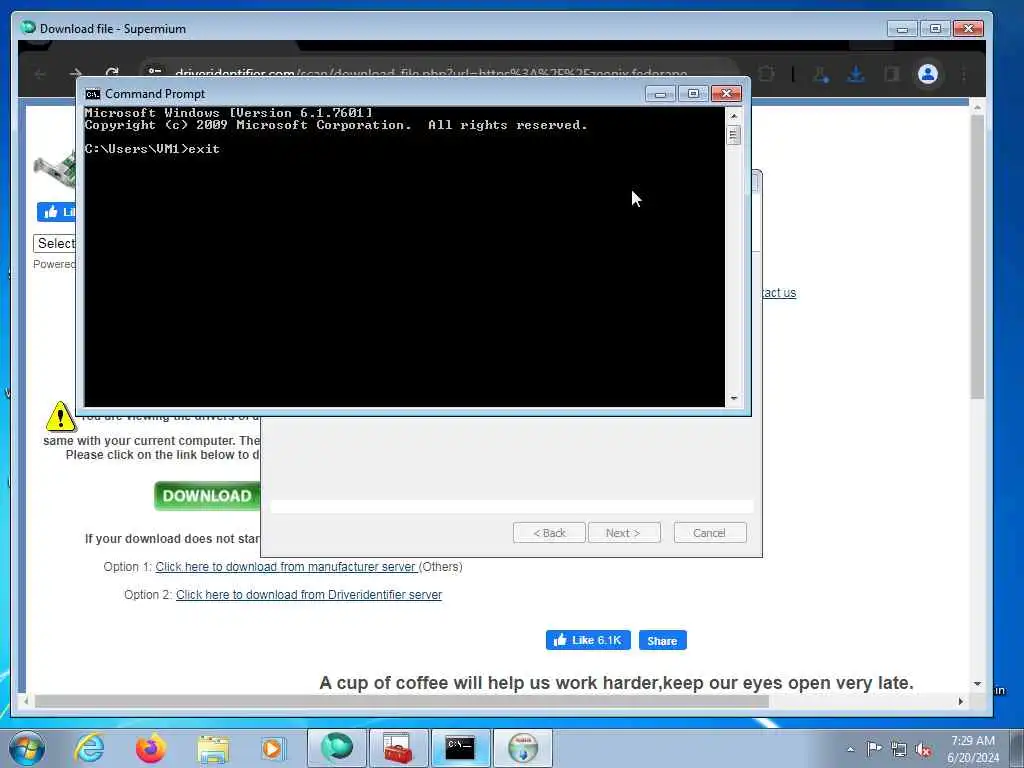Click the yellow warning triangle icon
This screenshot has height=768, width=1024.
coord(60,417)
